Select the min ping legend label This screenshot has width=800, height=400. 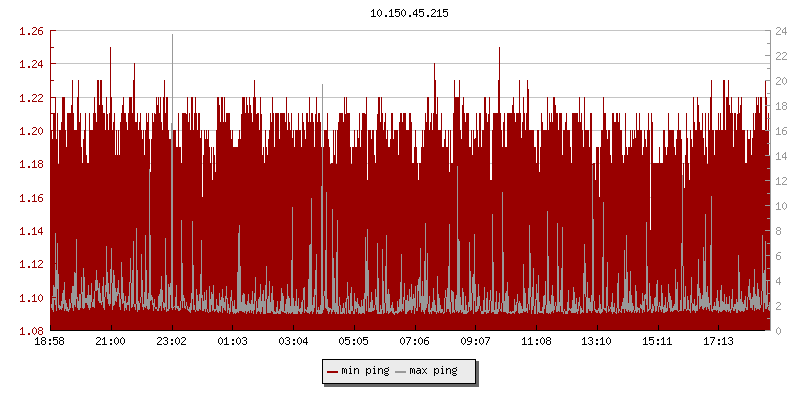click(x=365, y=371)
